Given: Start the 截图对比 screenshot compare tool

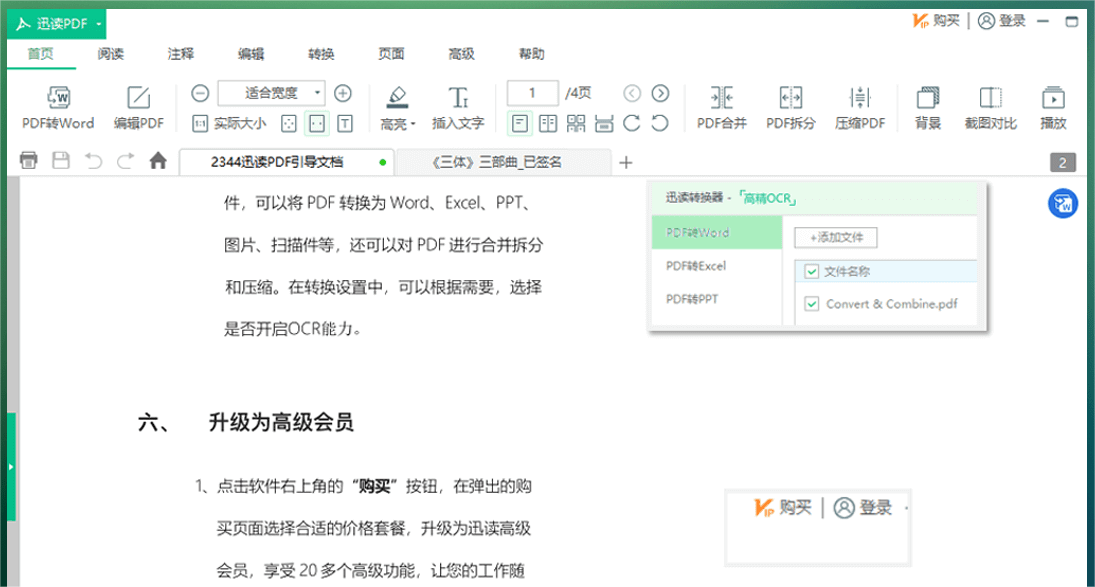Looking at the screenshot, I should (x=990, y=107).
